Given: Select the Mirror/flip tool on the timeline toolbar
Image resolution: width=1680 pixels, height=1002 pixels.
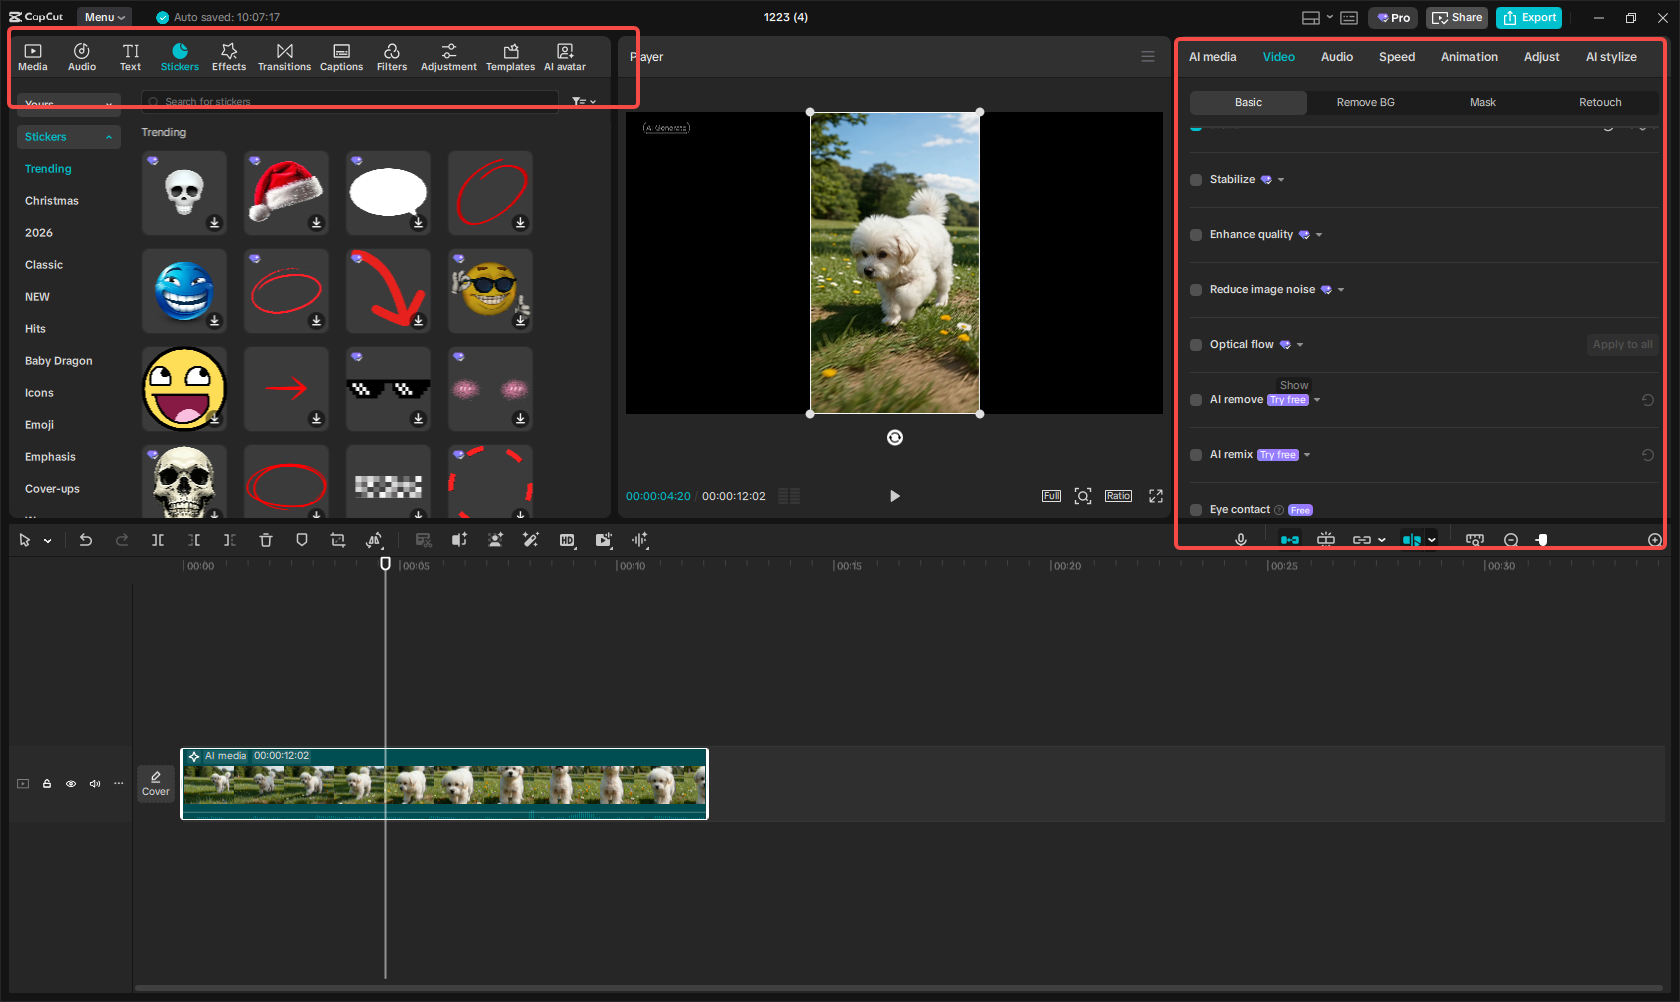Looking at the screenshot, I should point(375,540).
